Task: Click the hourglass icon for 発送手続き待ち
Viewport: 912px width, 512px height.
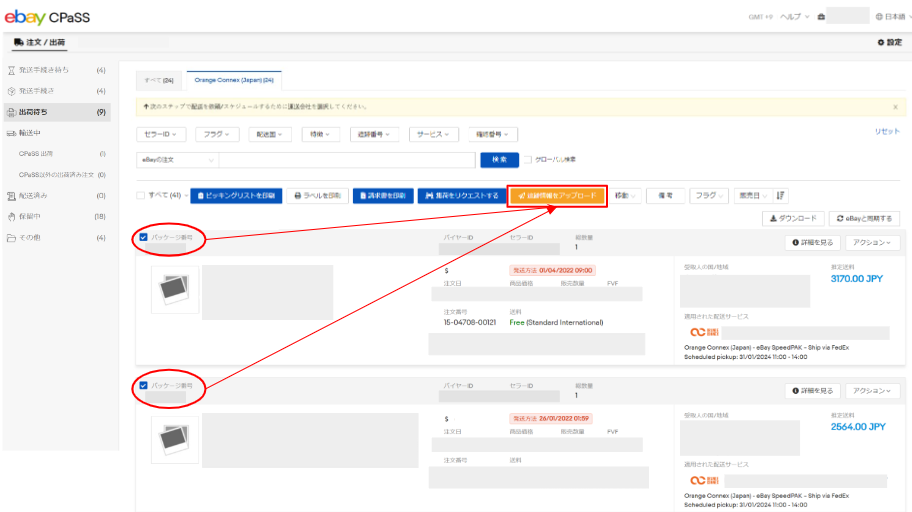Action: (x=11, y=70)
